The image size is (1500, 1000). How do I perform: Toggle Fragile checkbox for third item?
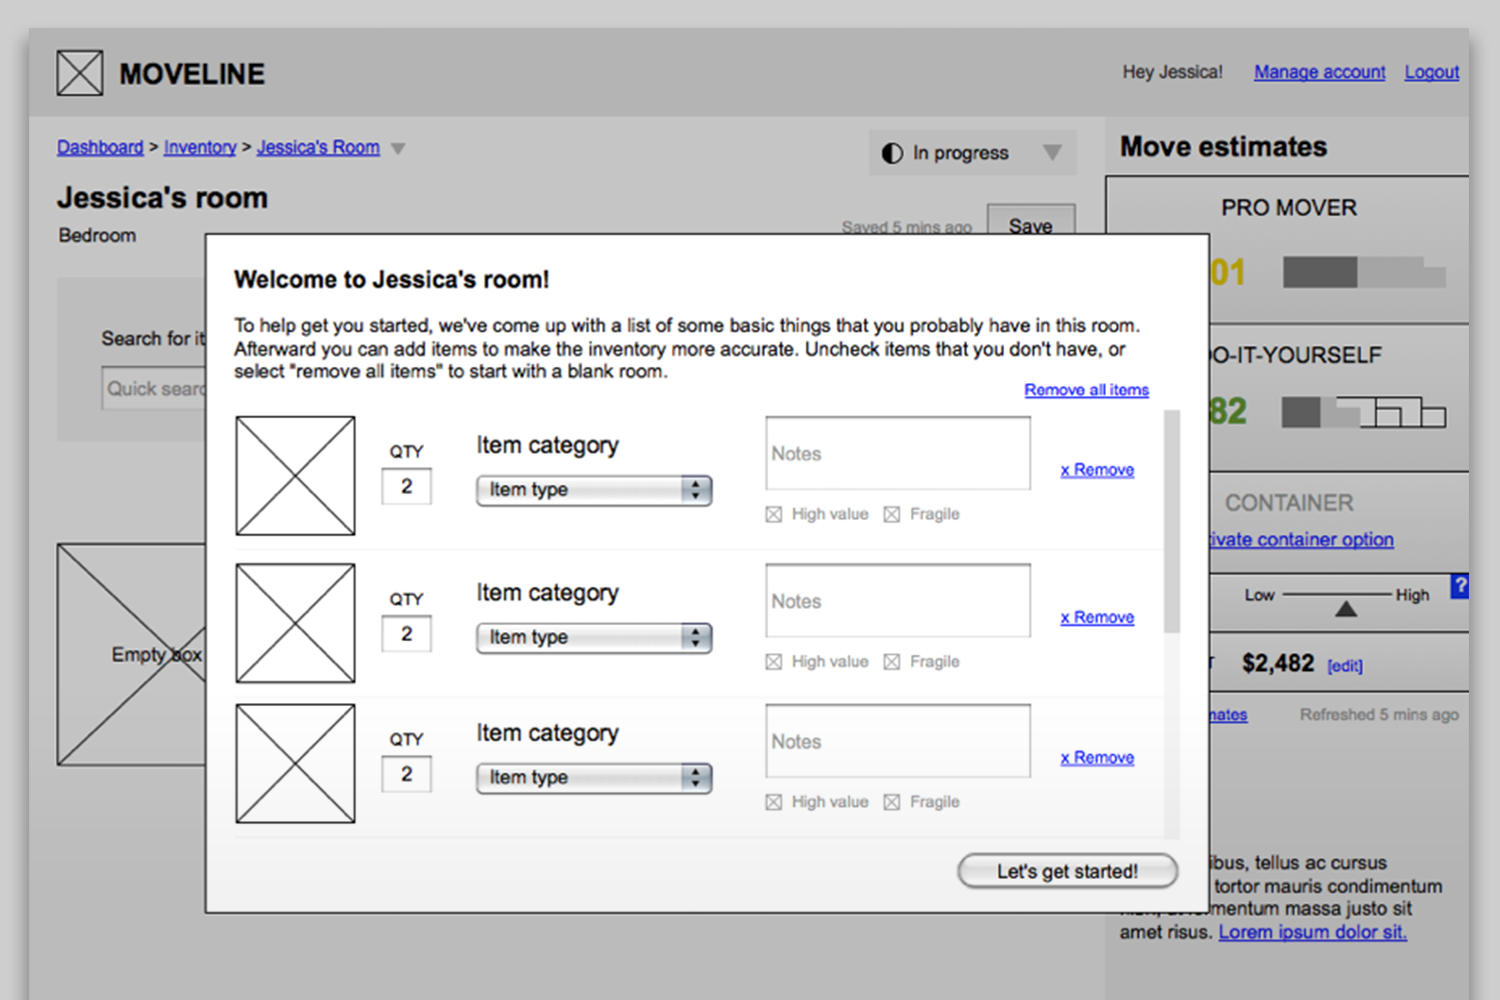point(892,802)
